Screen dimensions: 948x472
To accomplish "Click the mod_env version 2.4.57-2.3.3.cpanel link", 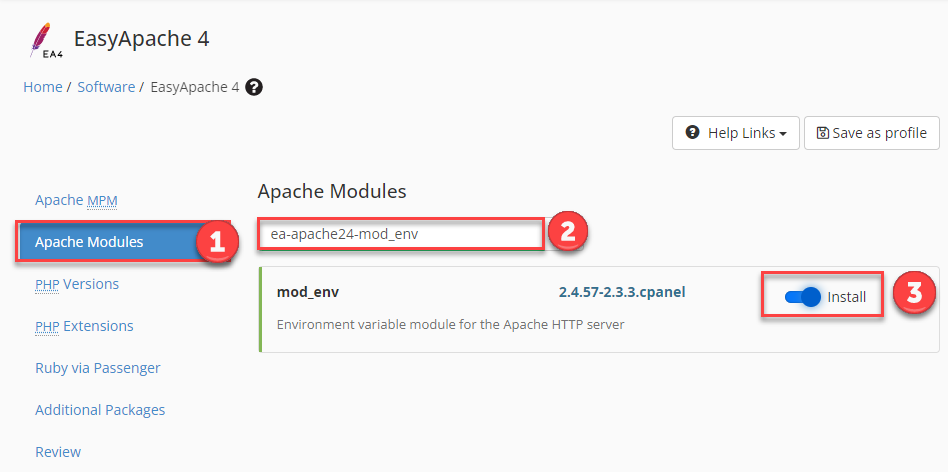I will (621, 293).
